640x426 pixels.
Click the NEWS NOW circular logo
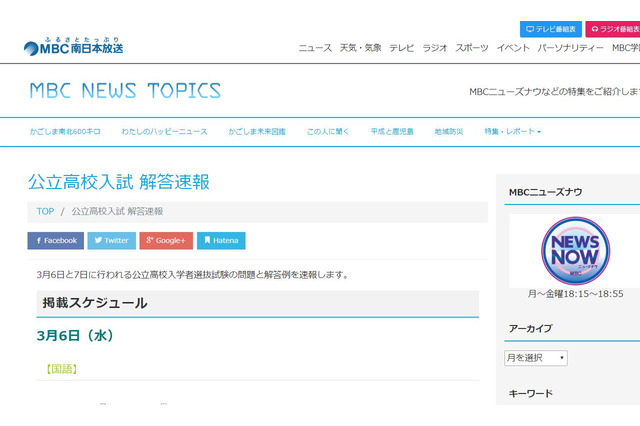575,251
